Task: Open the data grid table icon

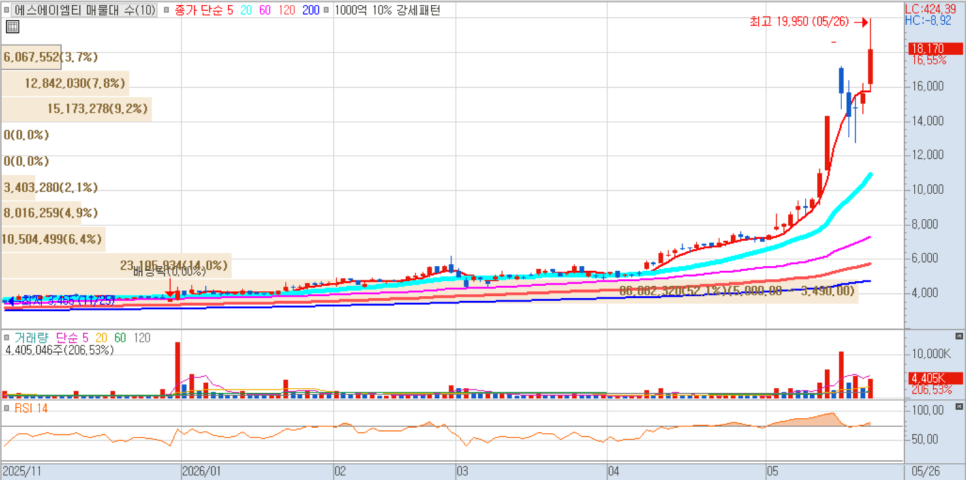Action: click(x=12, y=26)
